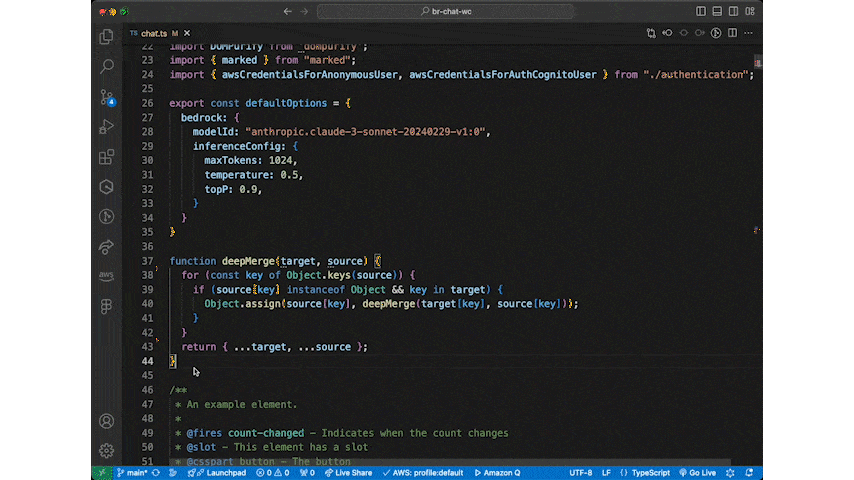Open the Search view icon
Image resolution: width=854 pixels, height=480 pixels.
(x=106, y=67)
